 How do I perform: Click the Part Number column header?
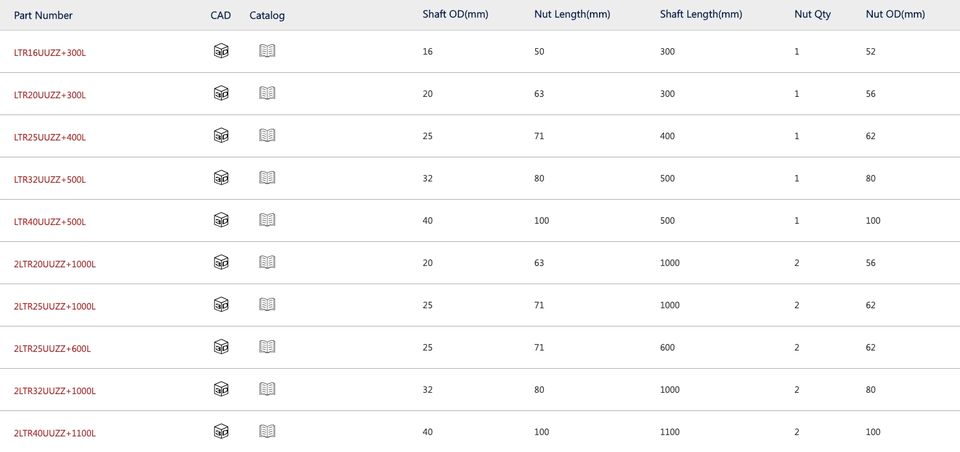43,15
